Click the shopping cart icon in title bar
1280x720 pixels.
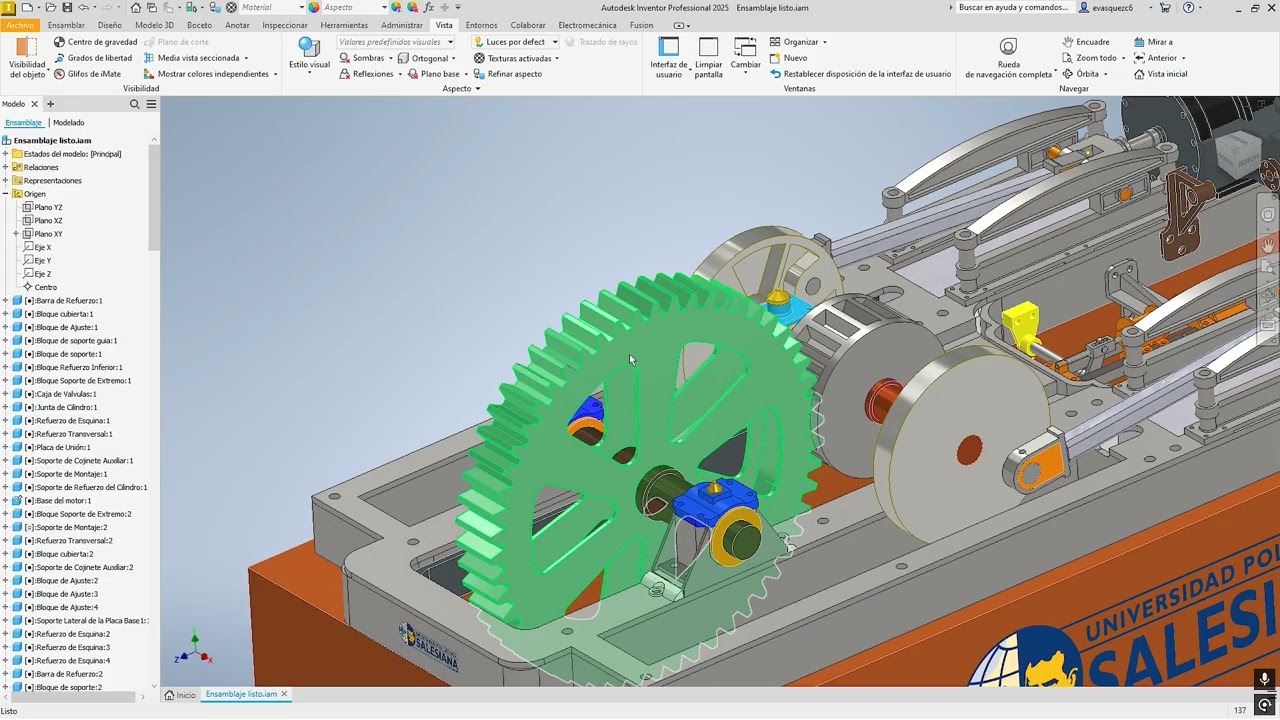click(1164, 7)
